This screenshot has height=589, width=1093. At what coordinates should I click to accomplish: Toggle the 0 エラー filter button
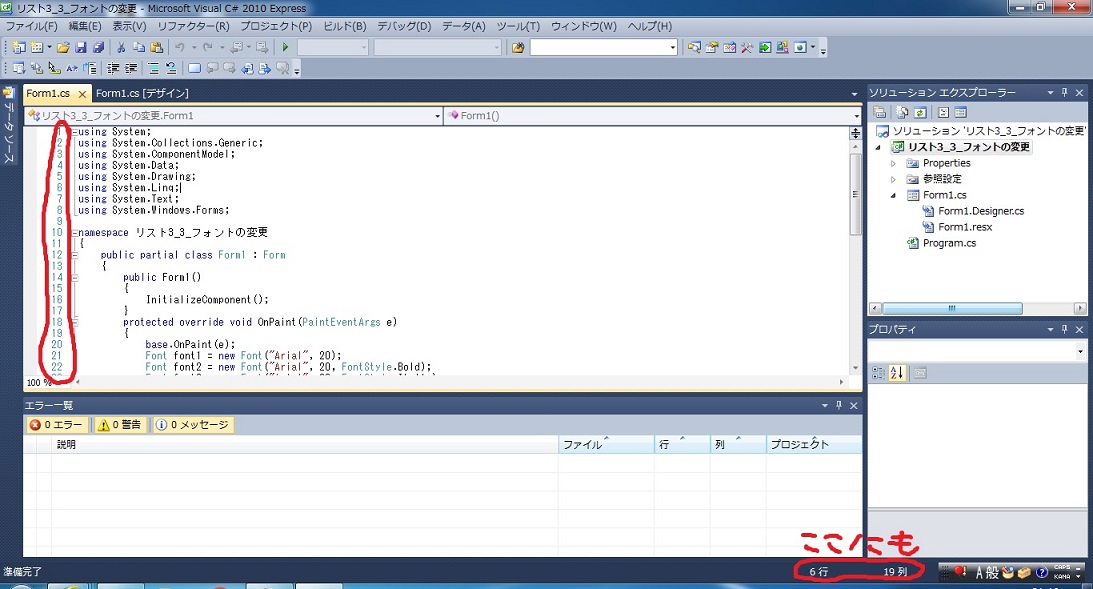pyautogui.click(x=56, y=425)
